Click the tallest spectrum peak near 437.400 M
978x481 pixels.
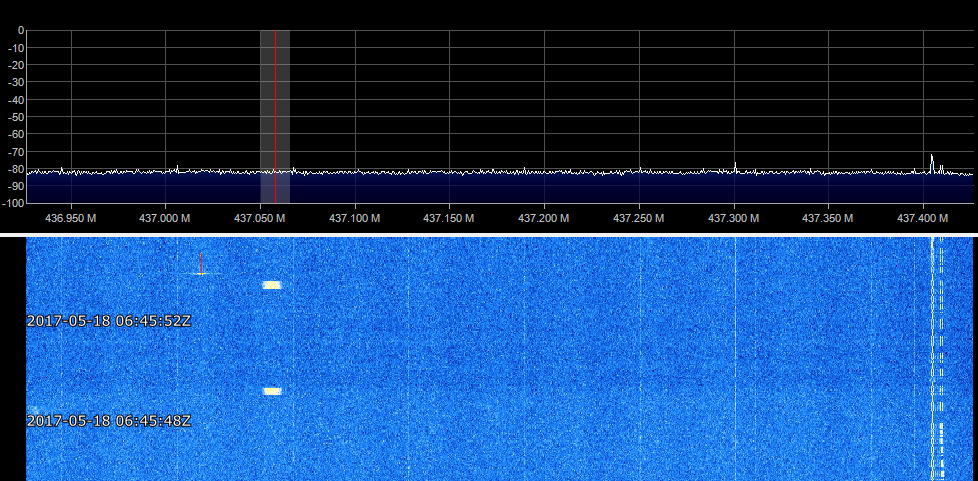932,162
